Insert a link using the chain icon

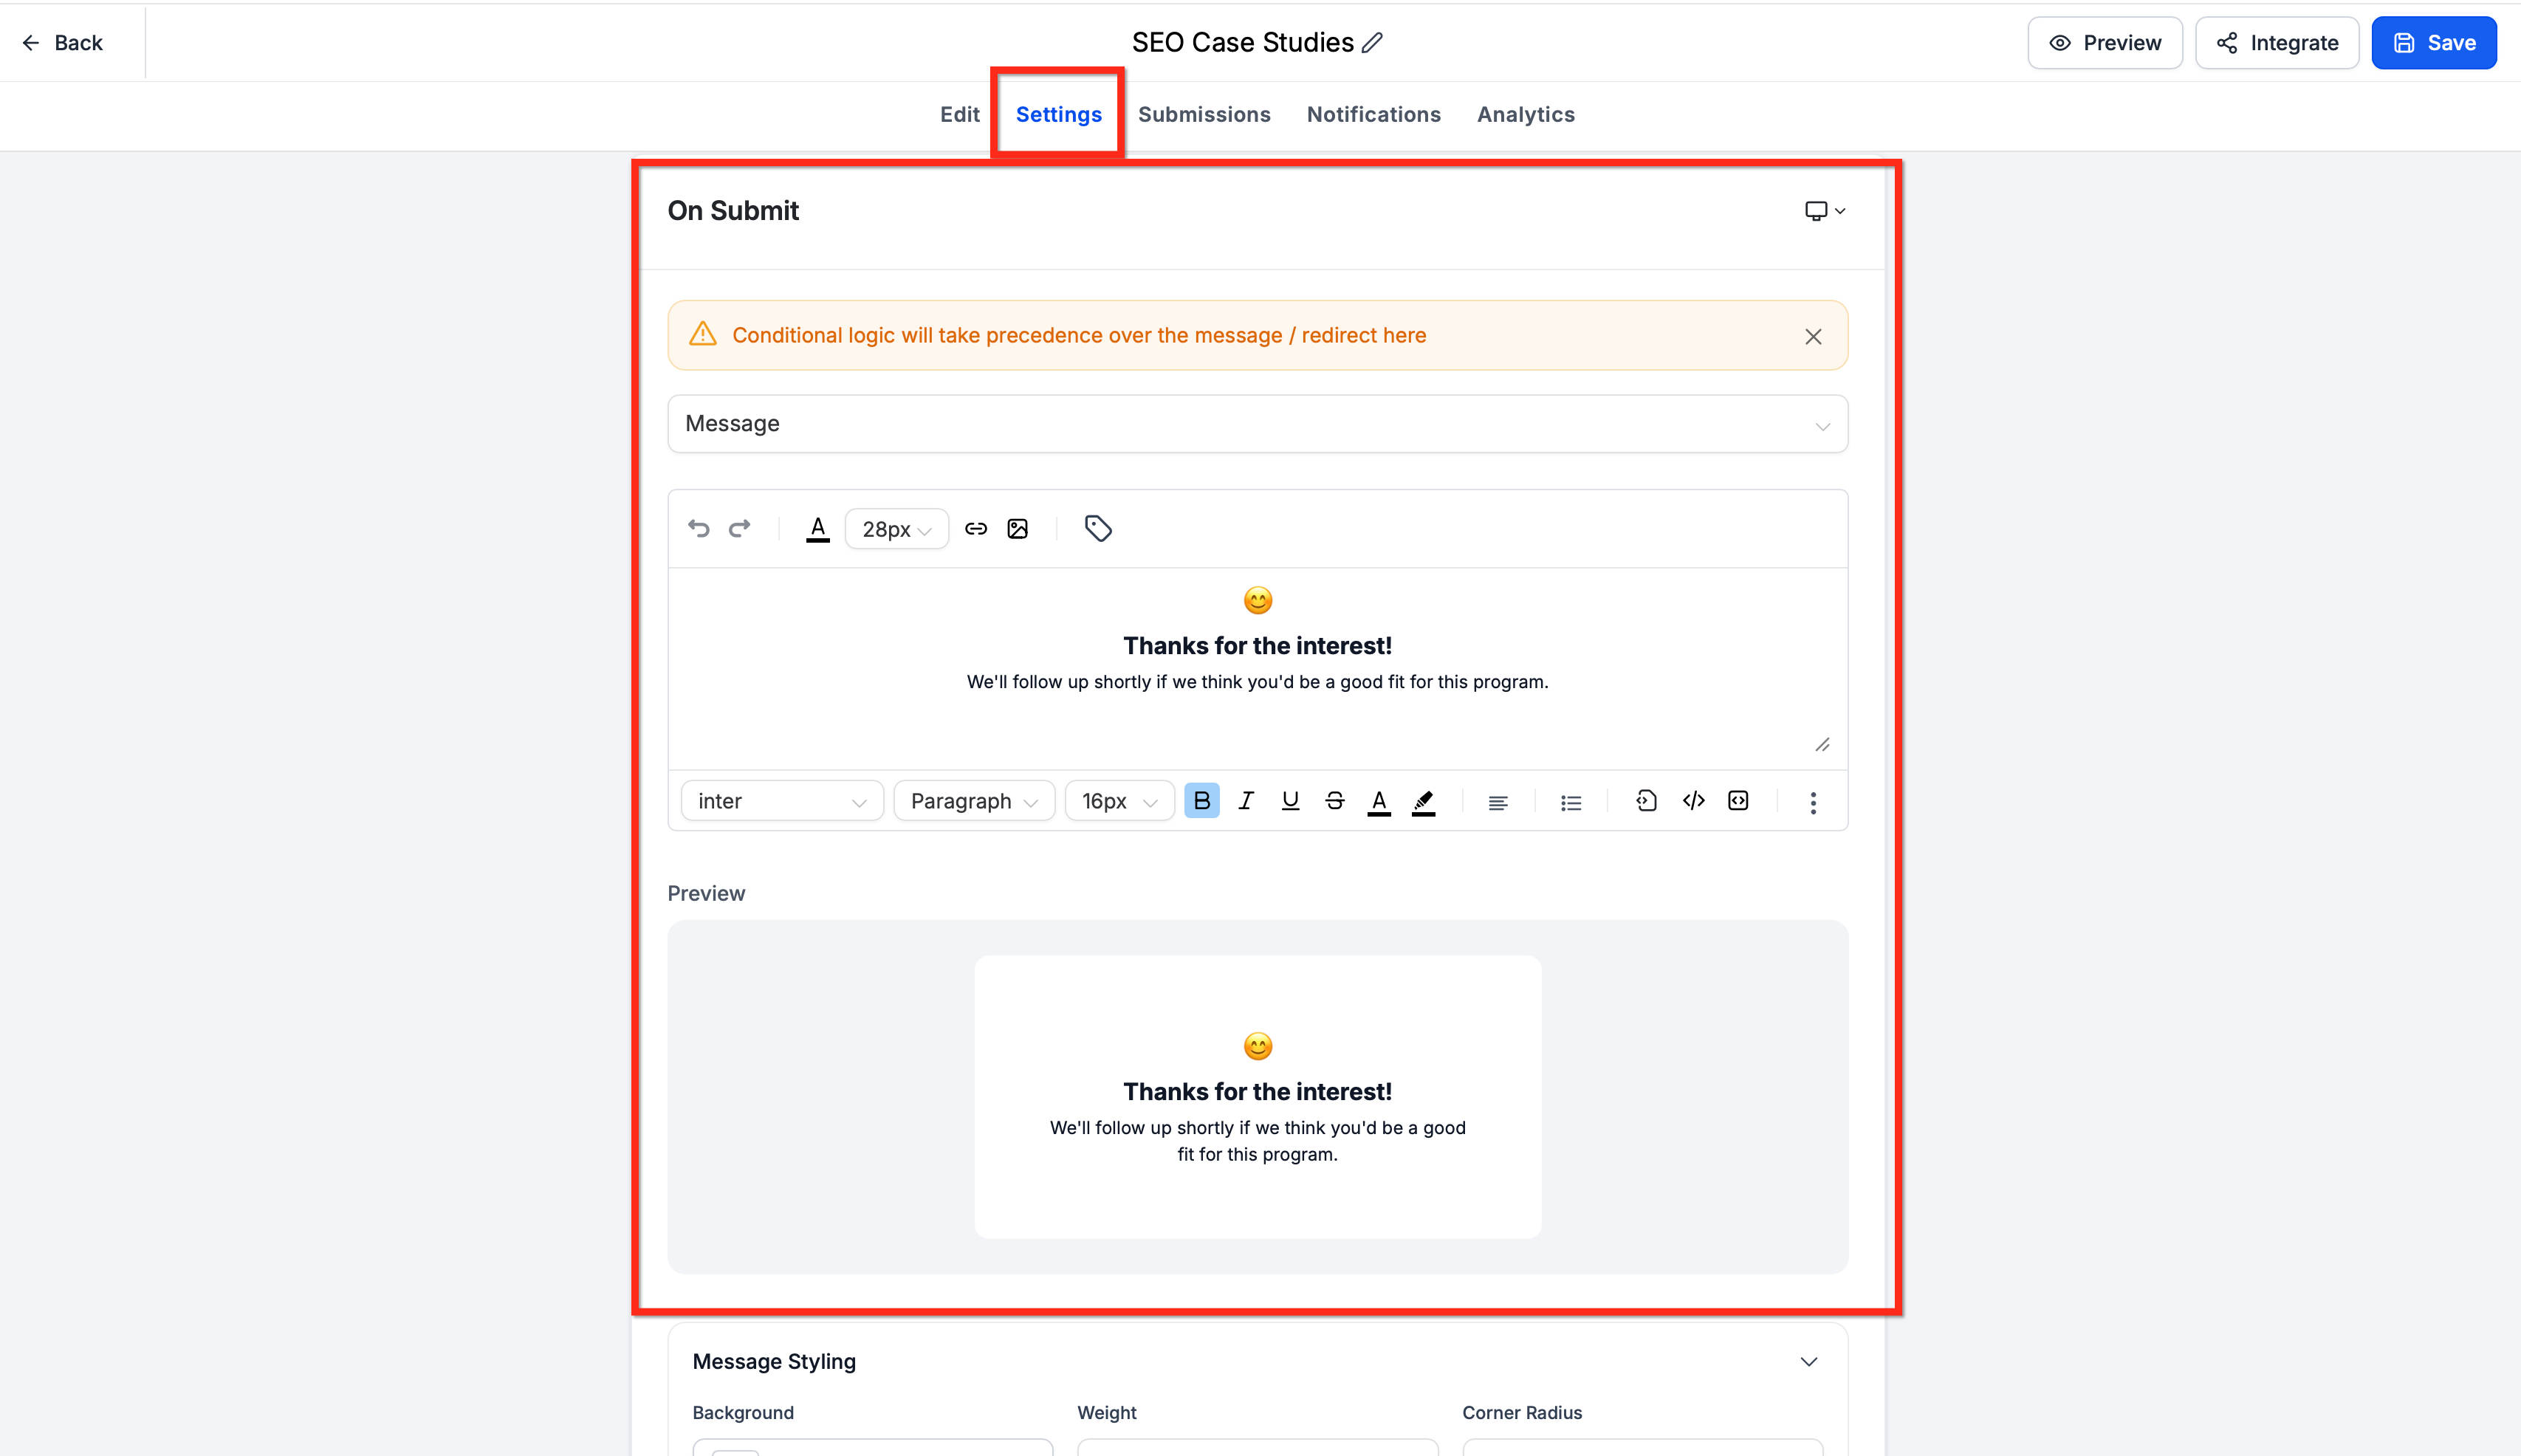[x=976, y=528]
